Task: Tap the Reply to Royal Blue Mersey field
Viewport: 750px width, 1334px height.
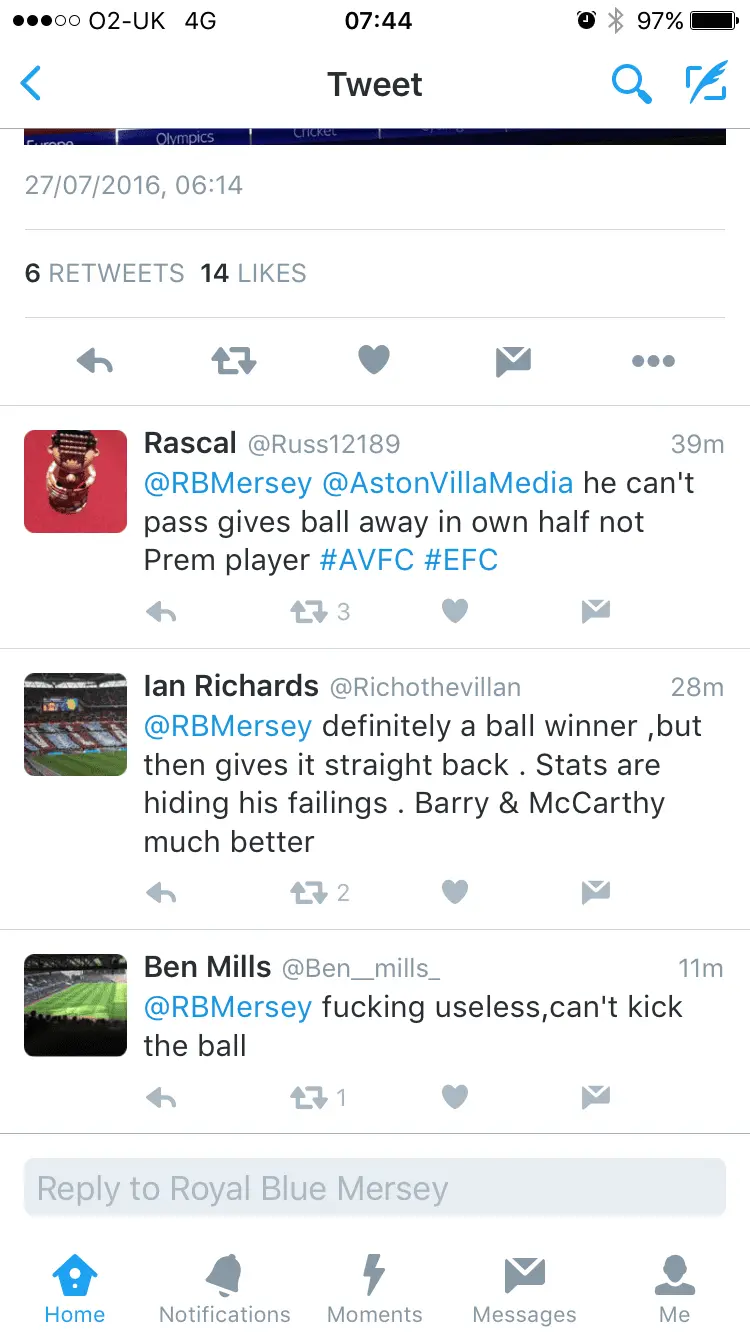Action: coord(375,1188)
